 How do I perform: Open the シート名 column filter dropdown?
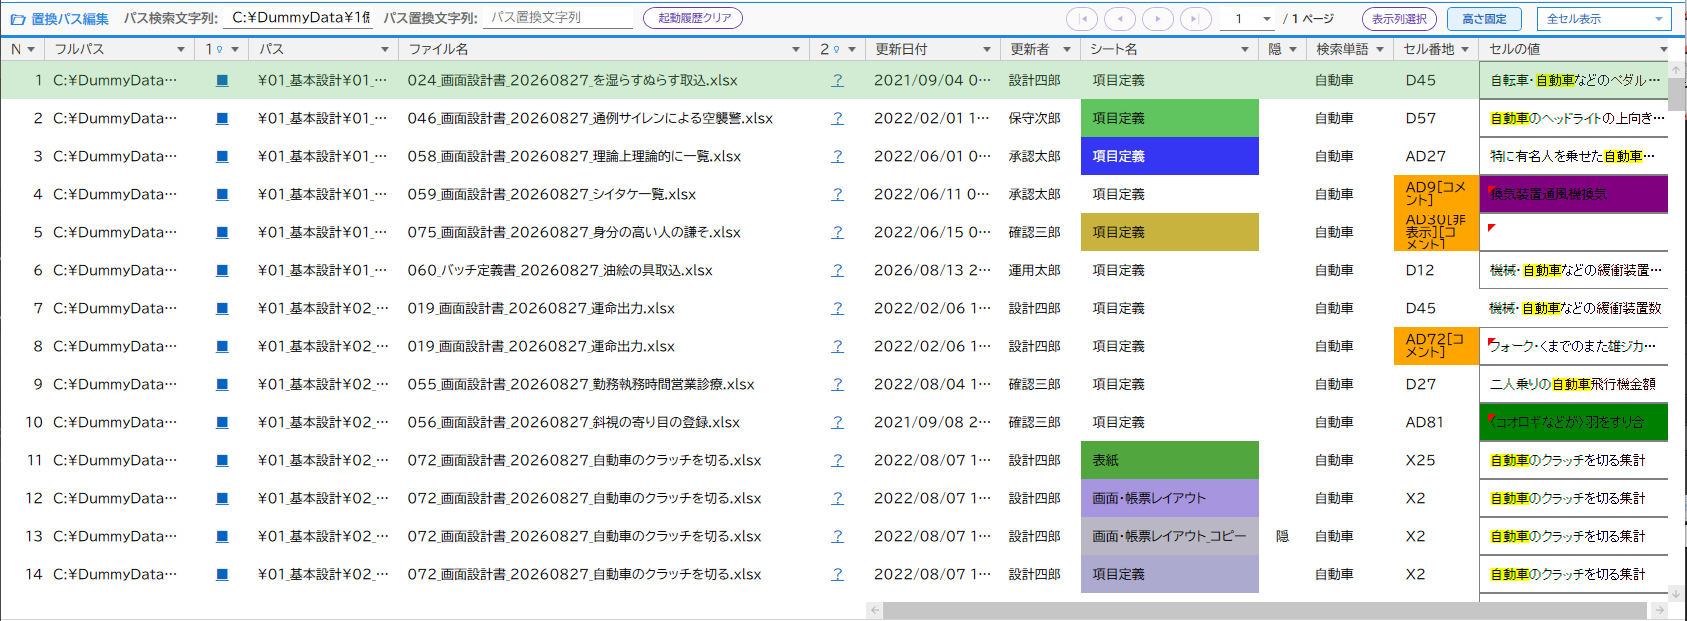pos(1245,49)
